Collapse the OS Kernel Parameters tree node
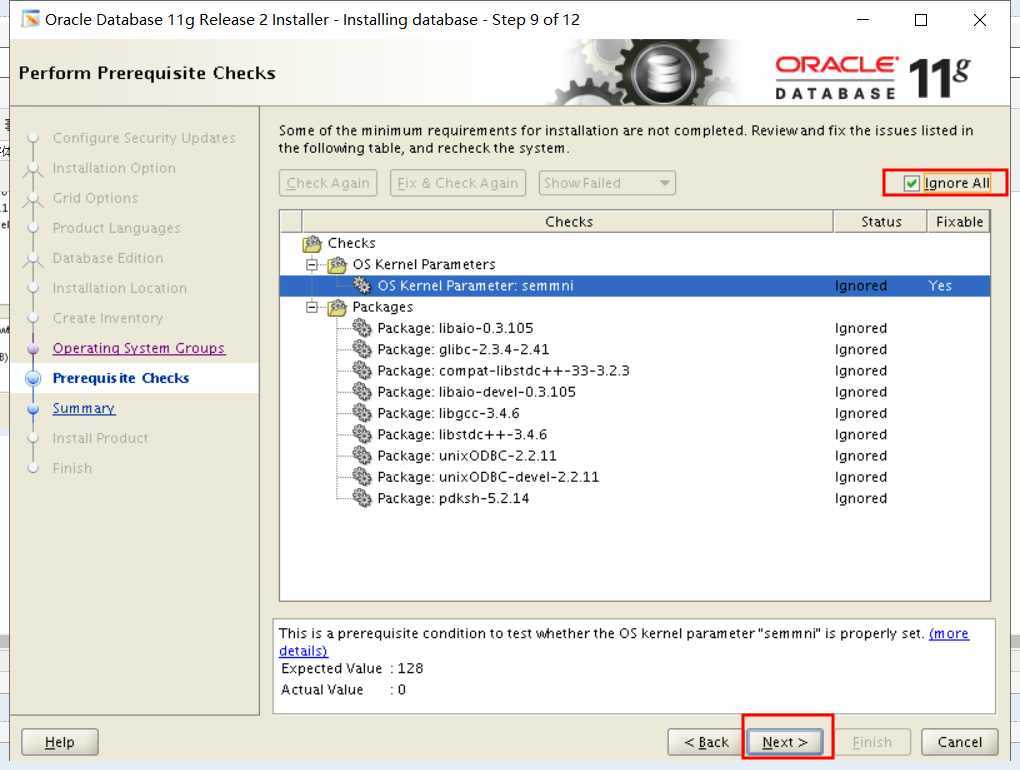The image size is (1020, 770). pos(312,265)
